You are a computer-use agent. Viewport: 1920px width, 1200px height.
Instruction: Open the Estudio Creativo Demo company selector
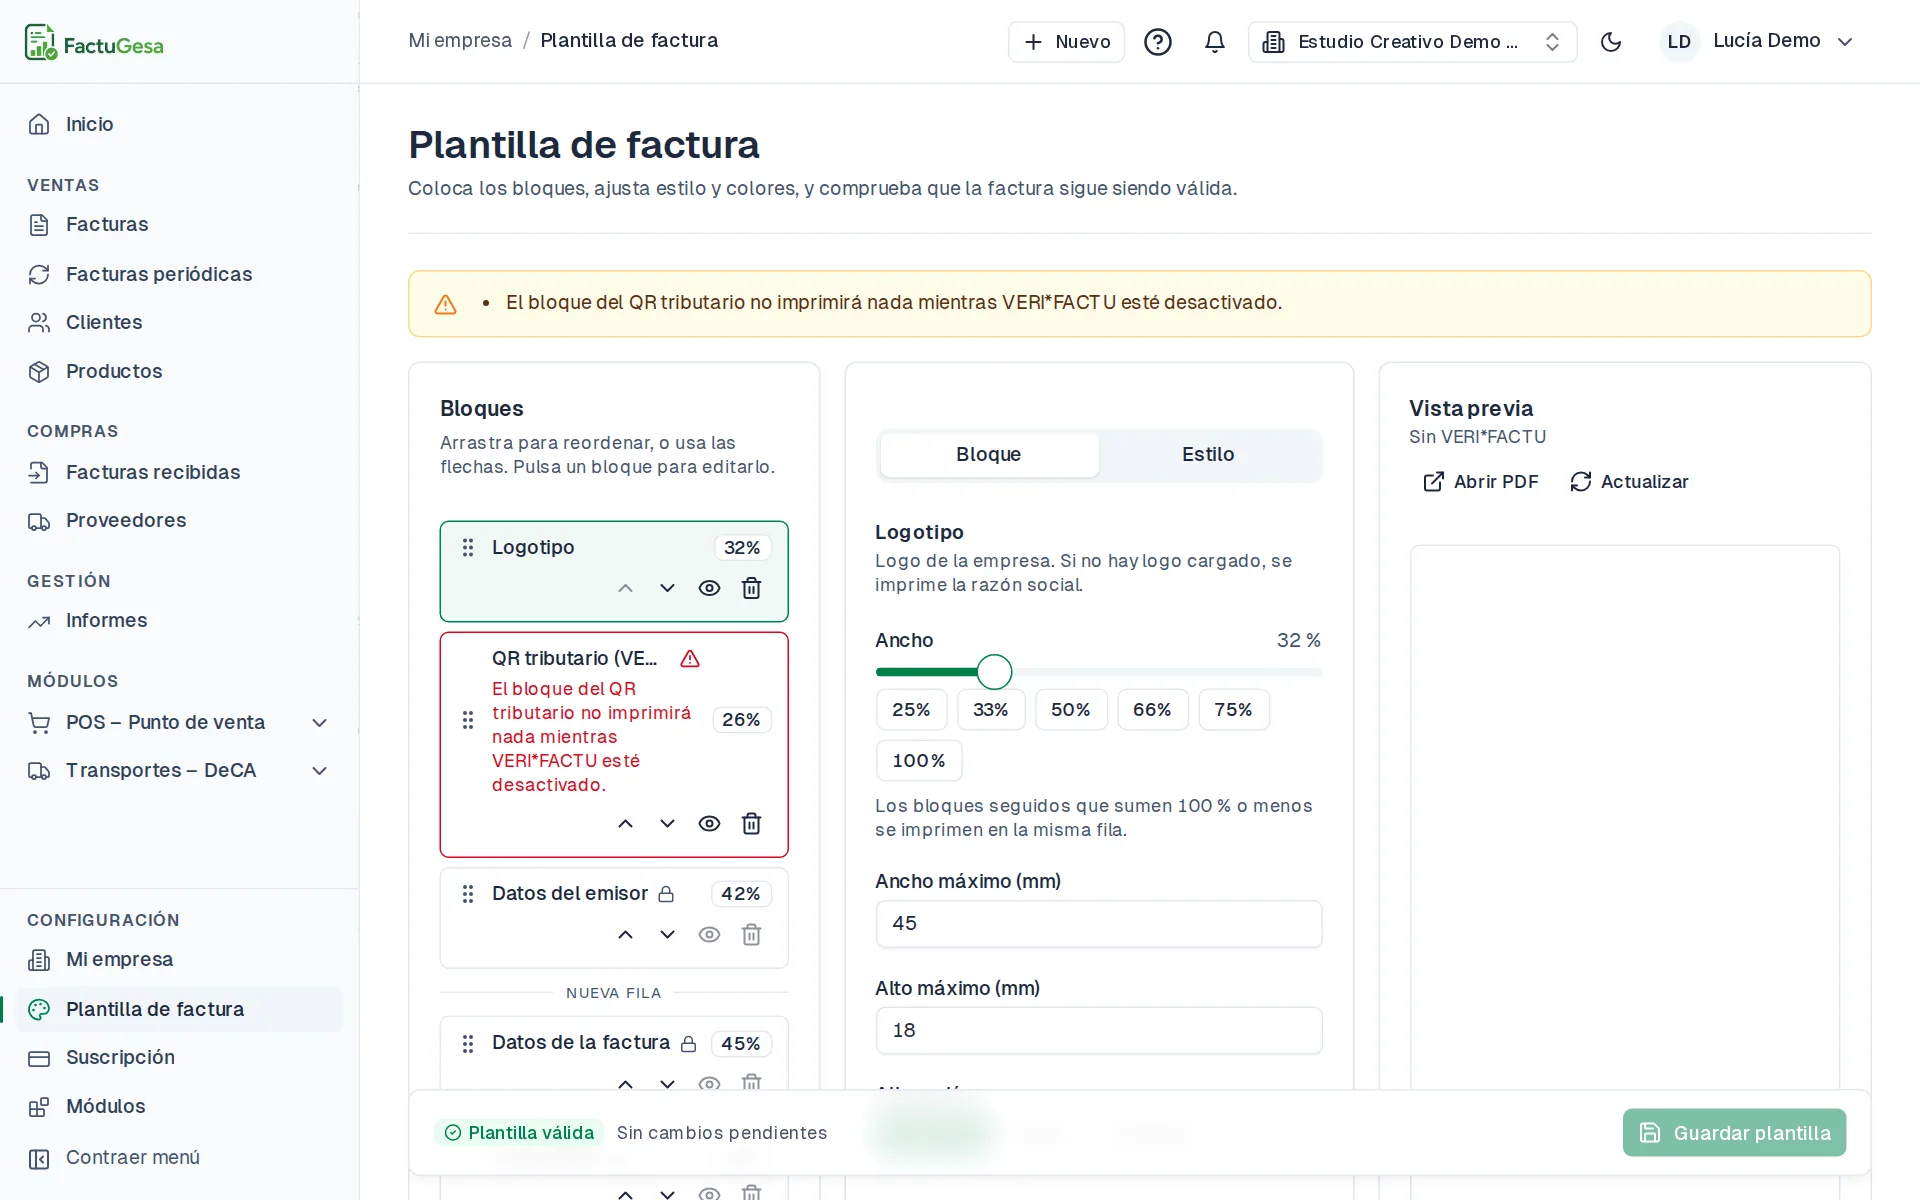pos(1412,42)
